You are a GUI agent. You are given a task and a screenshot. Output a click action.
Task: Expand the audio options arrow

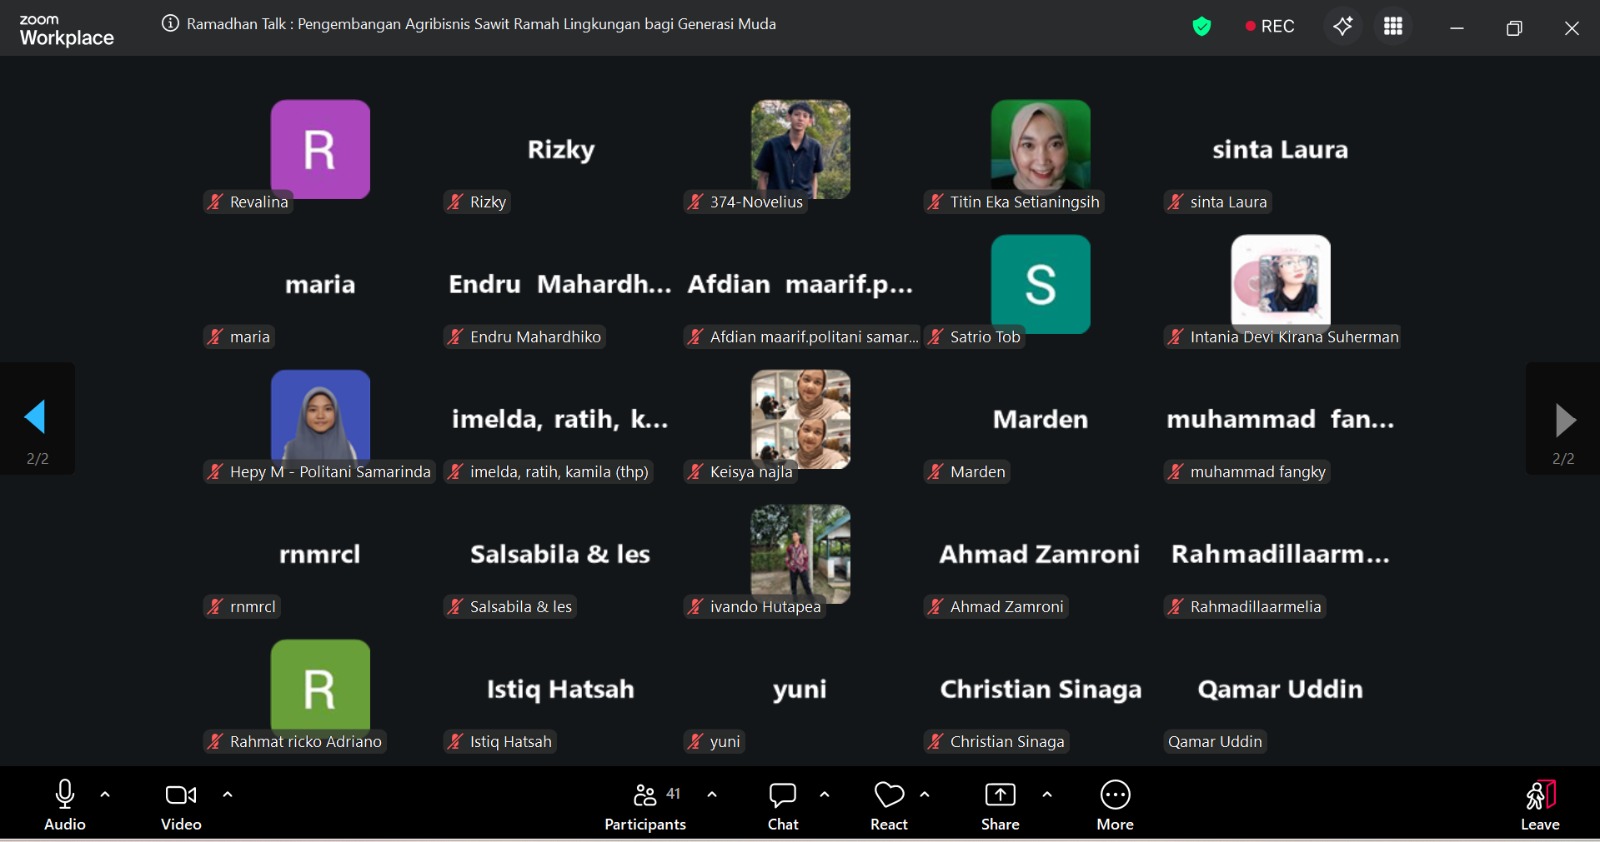click(x=105, y=795)
